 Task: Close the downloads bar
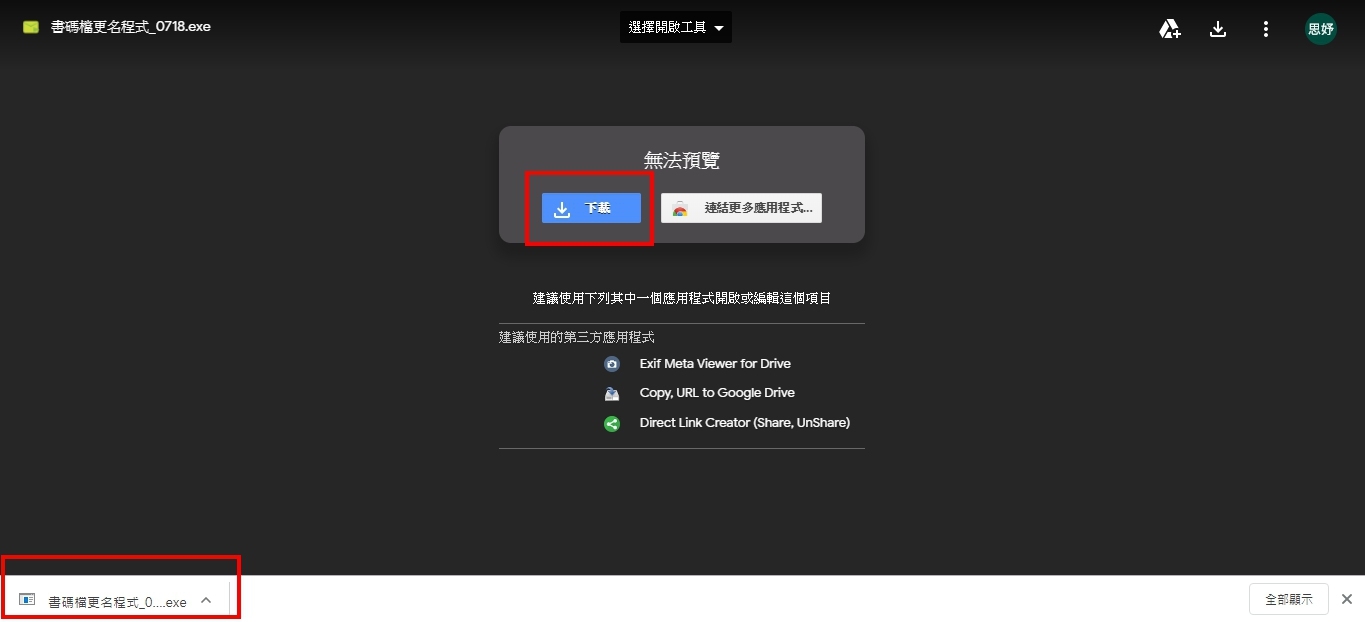point(1346,599)
